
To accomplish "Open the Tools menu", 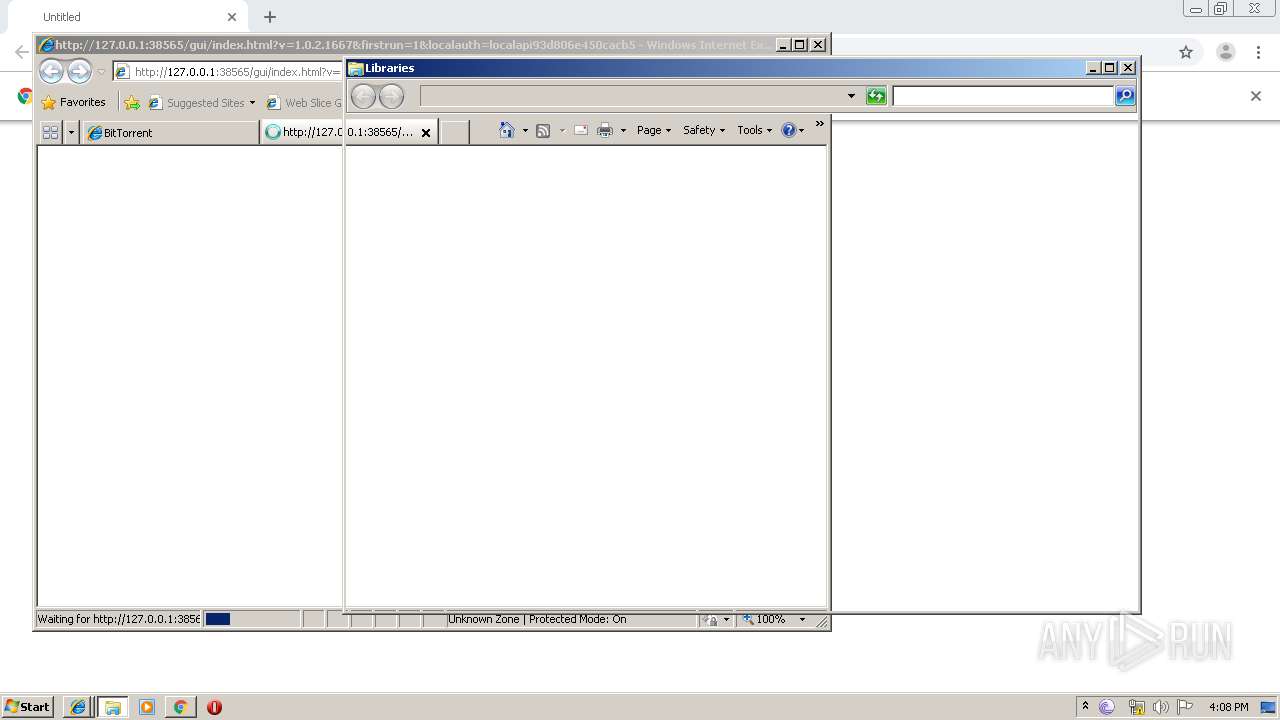I will pyautogui.click(x=755, y=130).
